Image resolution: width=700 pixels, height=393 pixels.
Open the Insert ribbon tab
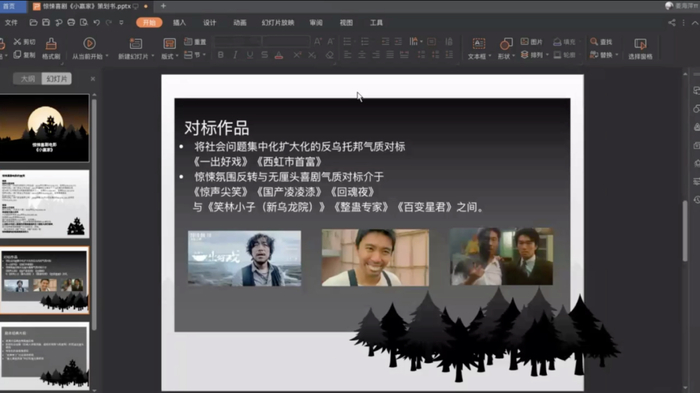point(179,23)
